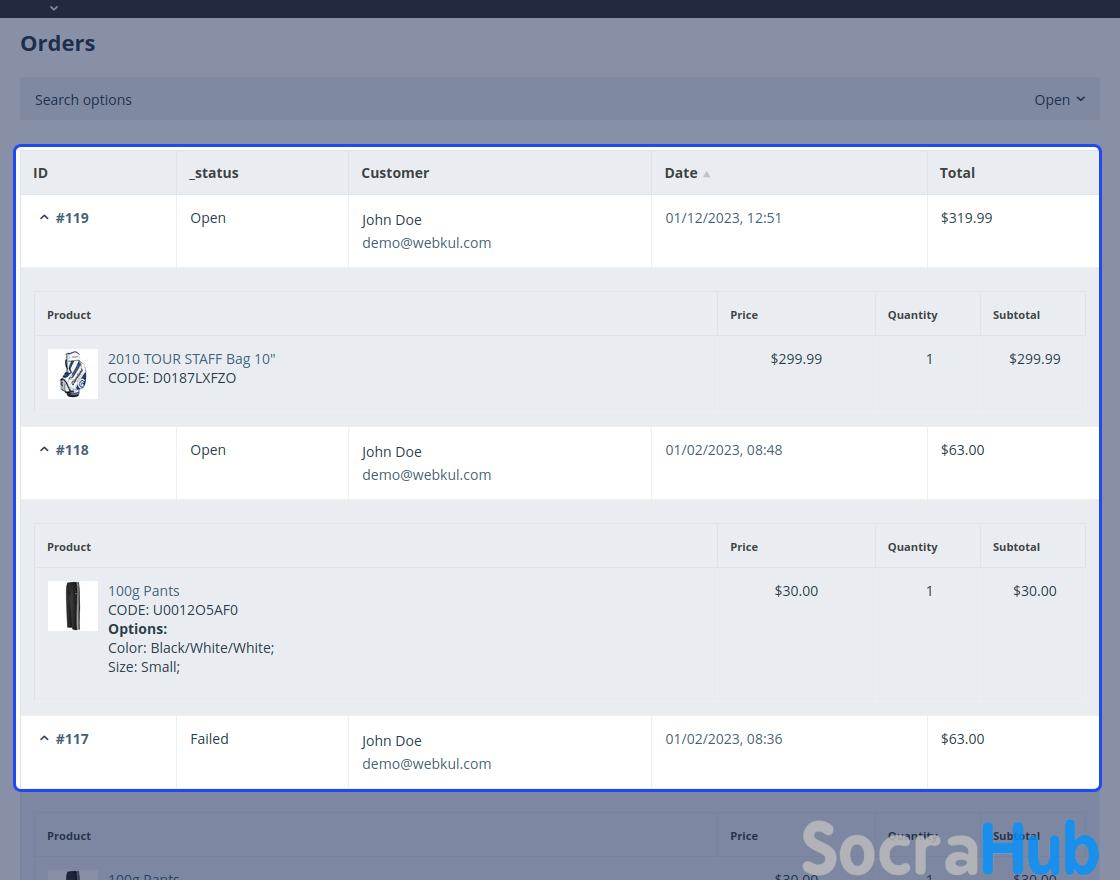Click demo@webkul.com email in order #119
The image size is (1120, 880).
pos(426,243)
